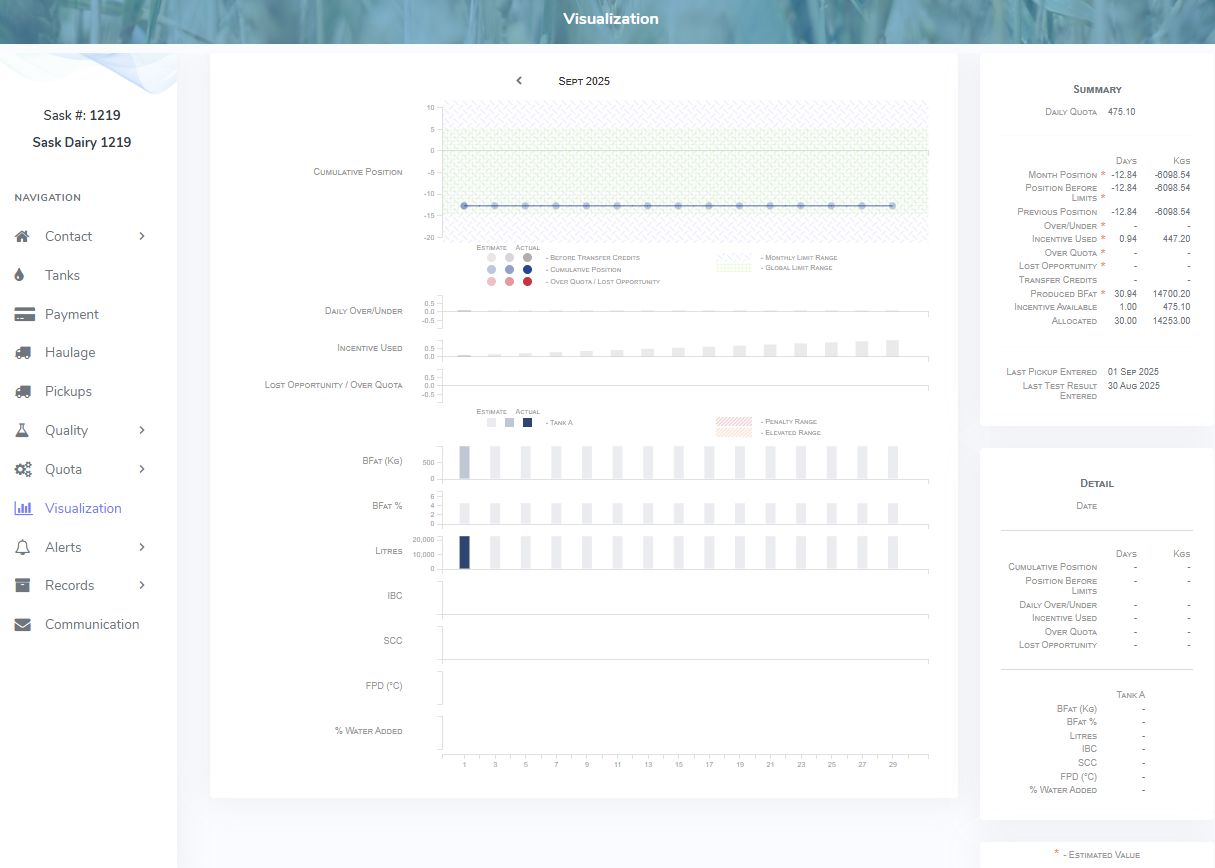The image size is (1215, 868).
Task: Go to previous month with left arrow
Action: tap(519, 81)
